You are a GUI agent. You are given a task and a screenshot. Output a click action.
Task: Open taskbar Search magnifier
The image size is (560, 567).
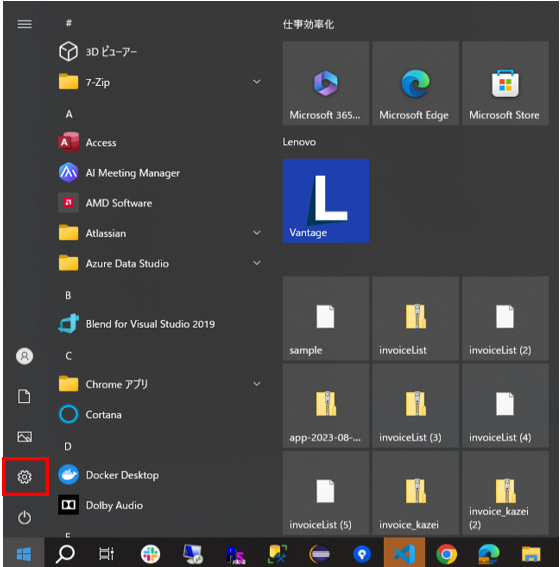[65, 554]
